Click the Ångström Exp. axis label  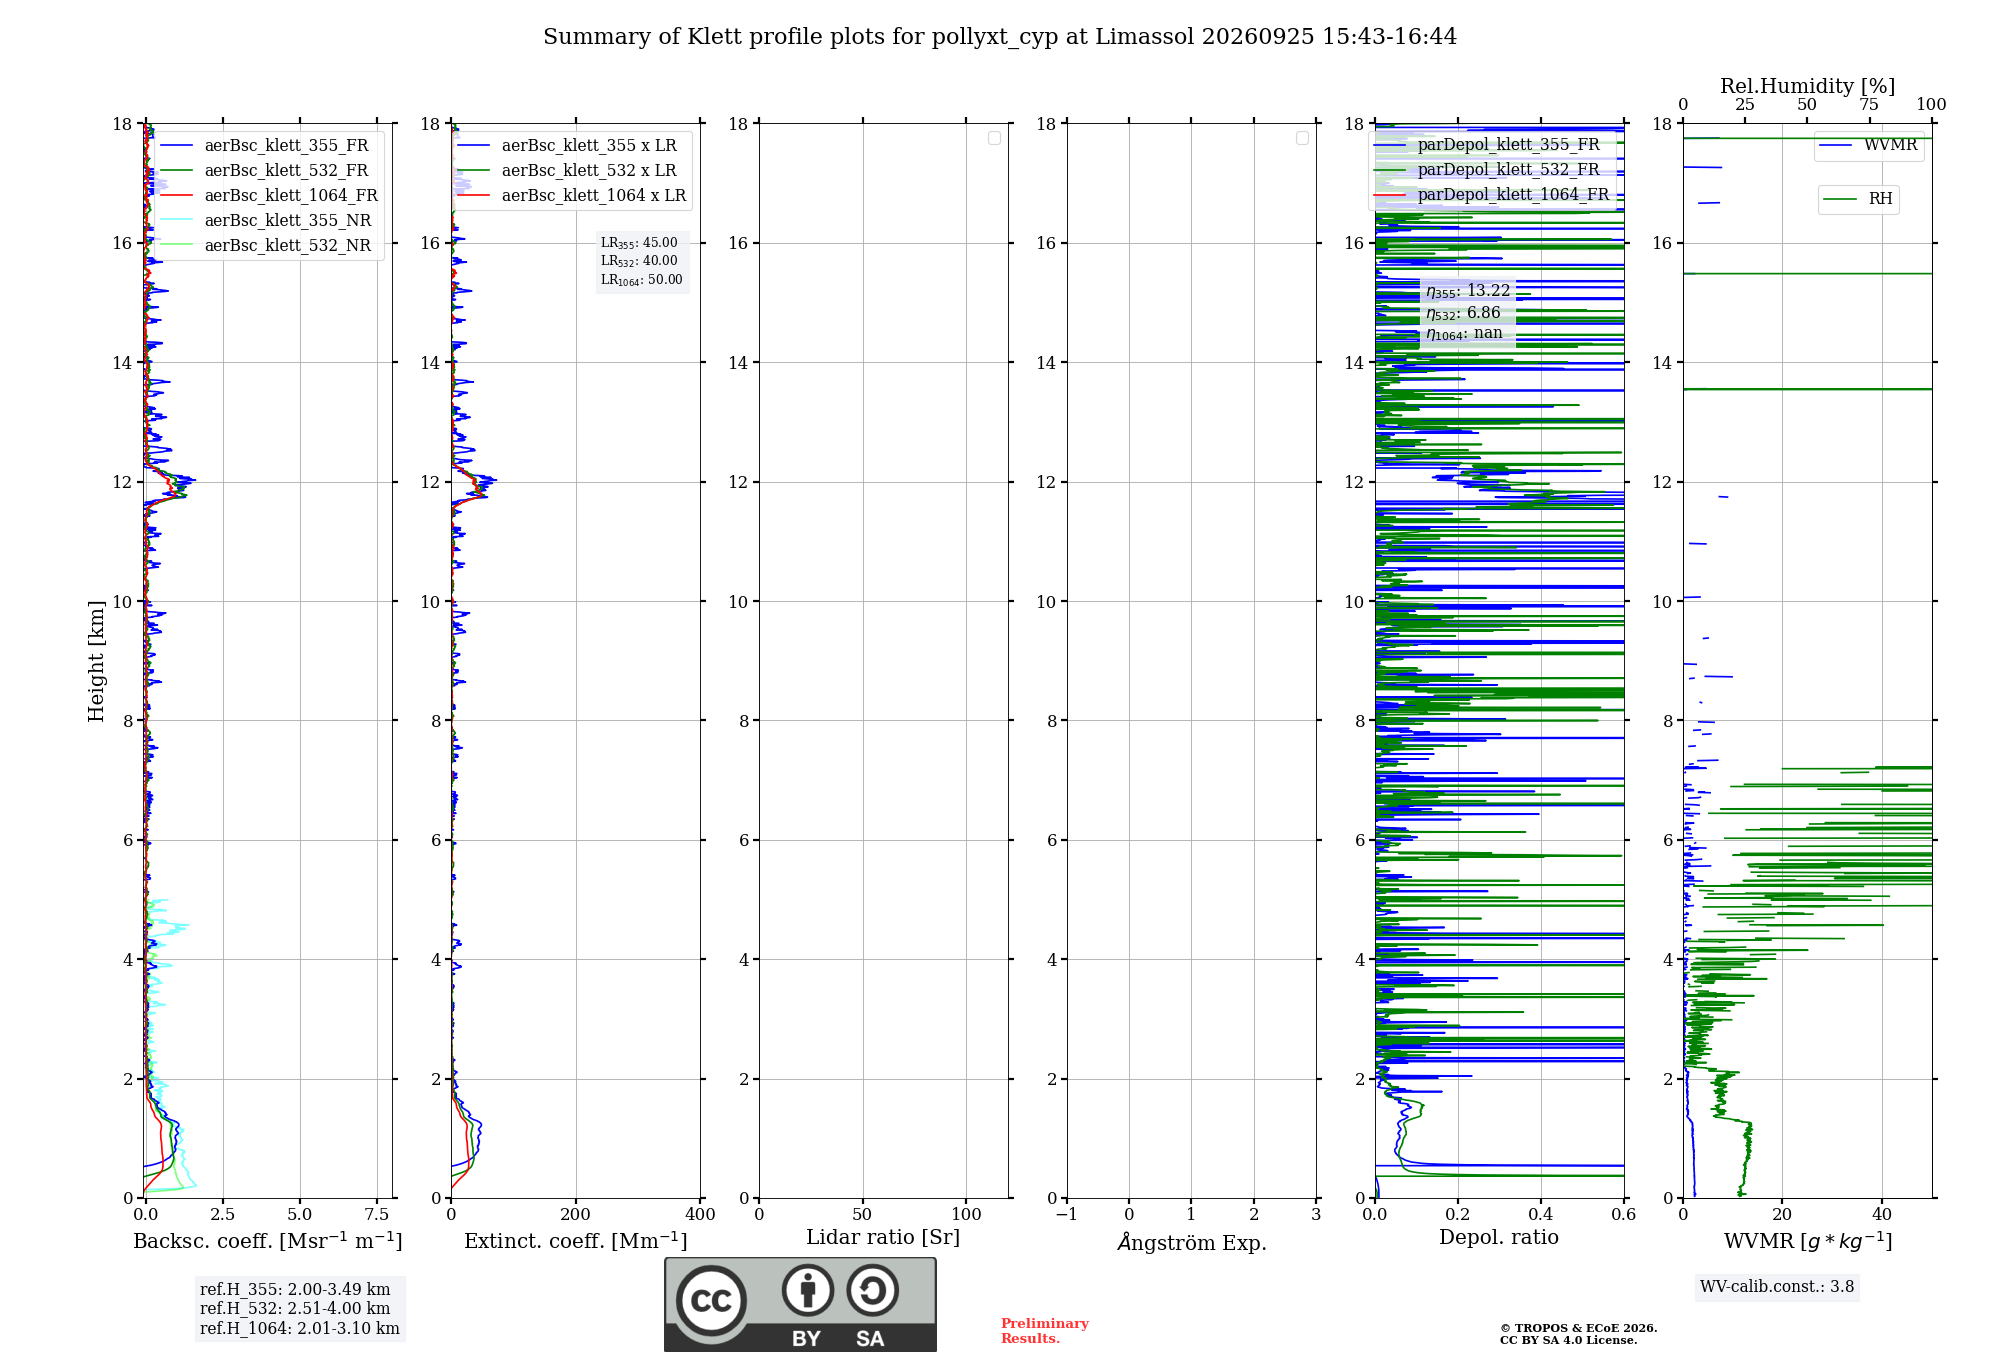click(x=1192, y=1242)
